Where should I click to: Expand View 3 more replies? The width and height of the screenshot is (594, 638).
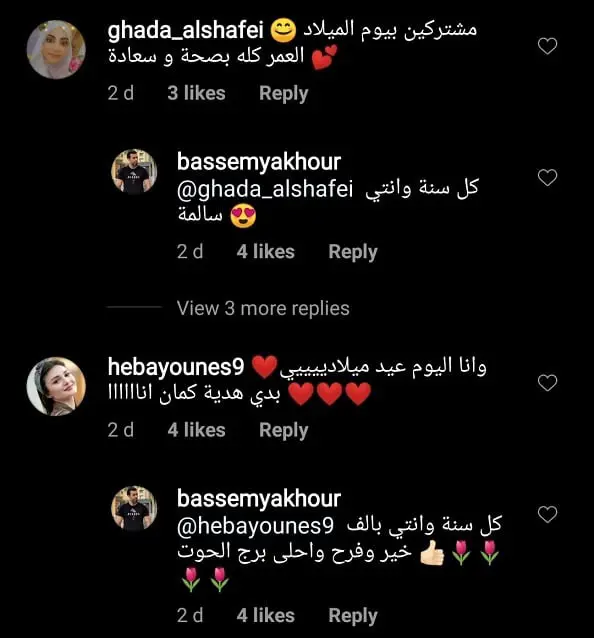(263, 308)
